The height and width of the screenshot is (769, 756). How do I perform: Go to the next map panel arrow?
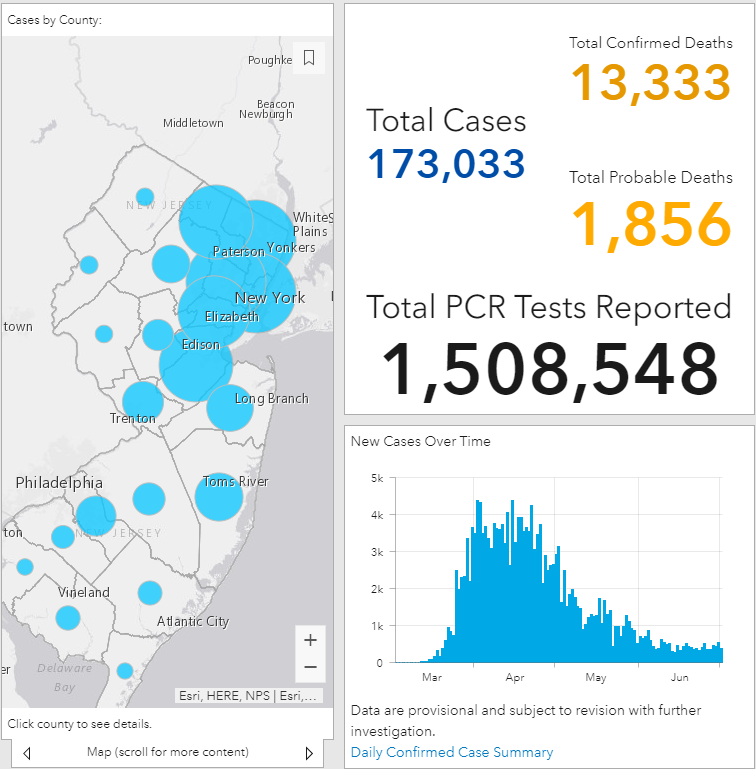[x=309, y=753]
